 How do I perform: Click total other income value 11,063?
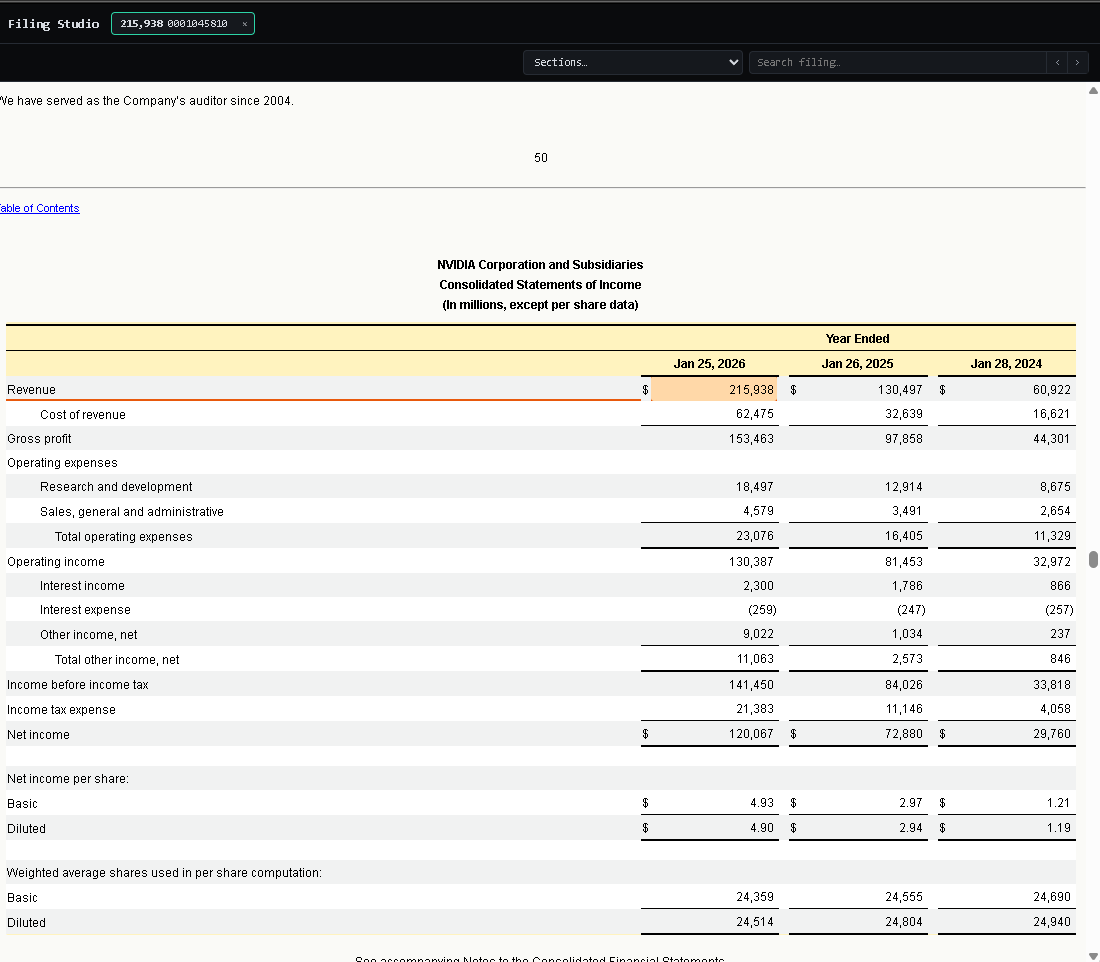(x=755, y=659)
